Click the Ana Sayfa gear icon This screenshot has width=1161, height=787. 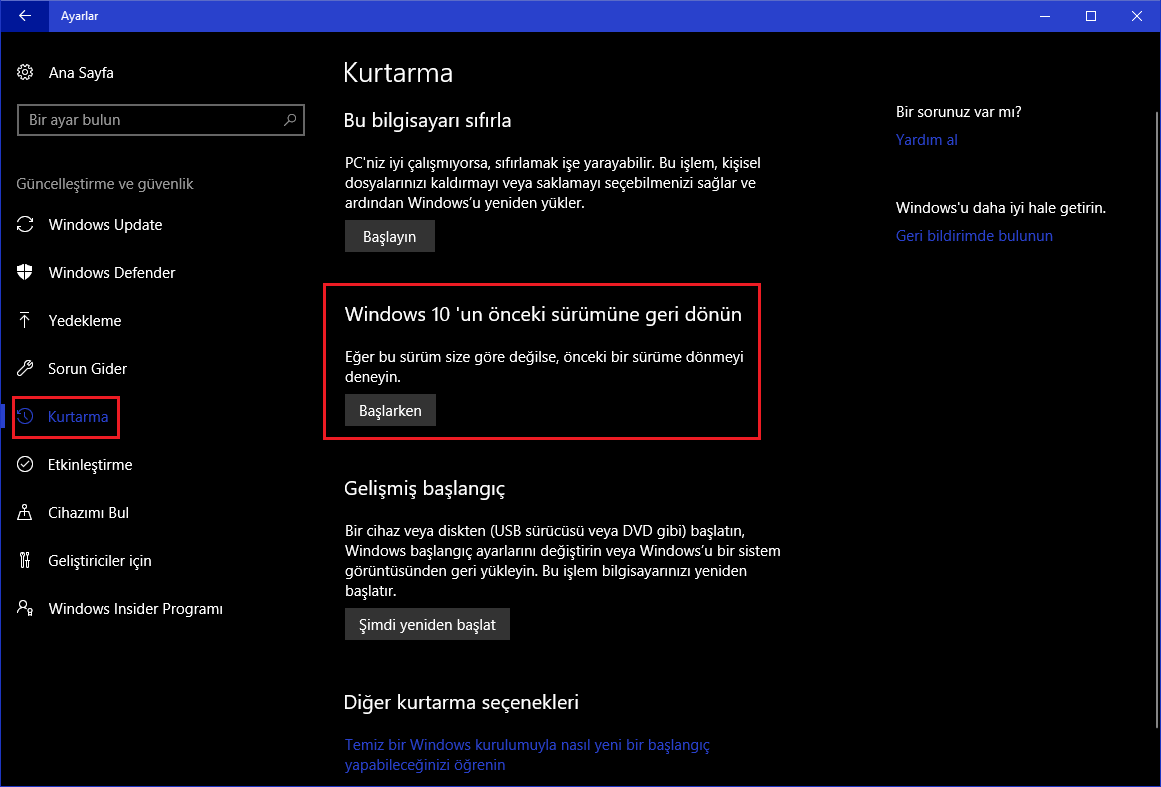pyautogui.click(x=25, y=73)
